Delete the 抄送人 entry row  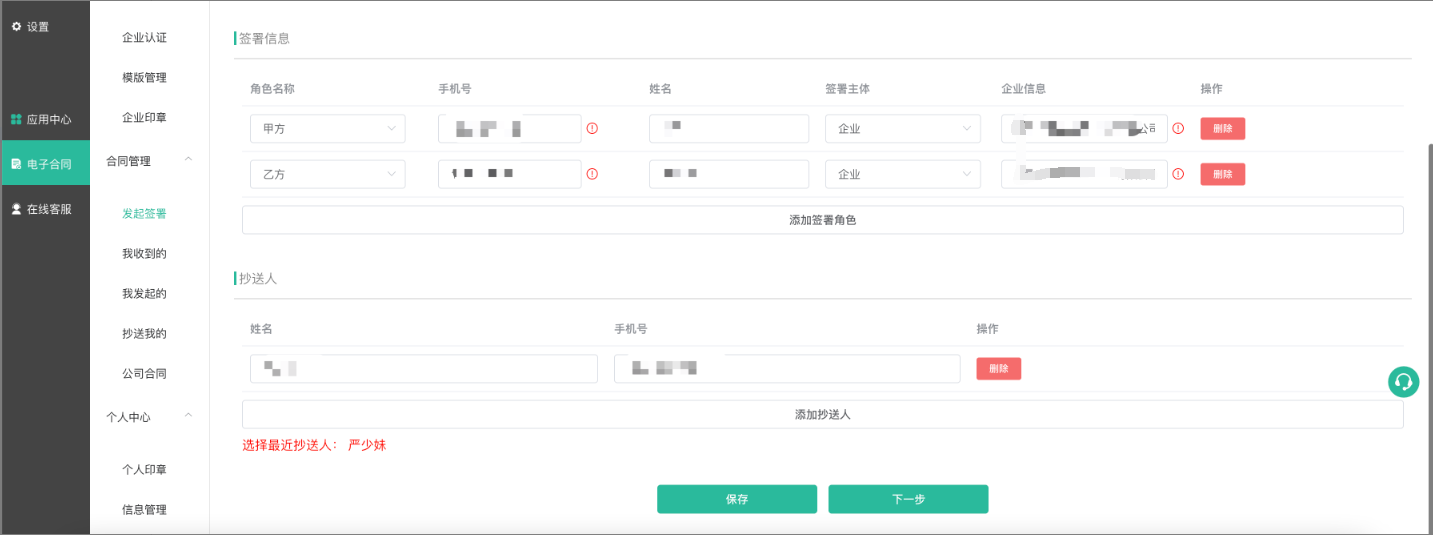[998, 369]
